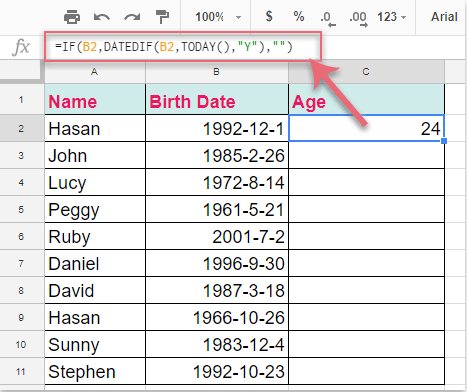The width and height of the screenshot is (467, 392).
Task: Select column A header
Action: pos(95,71)
